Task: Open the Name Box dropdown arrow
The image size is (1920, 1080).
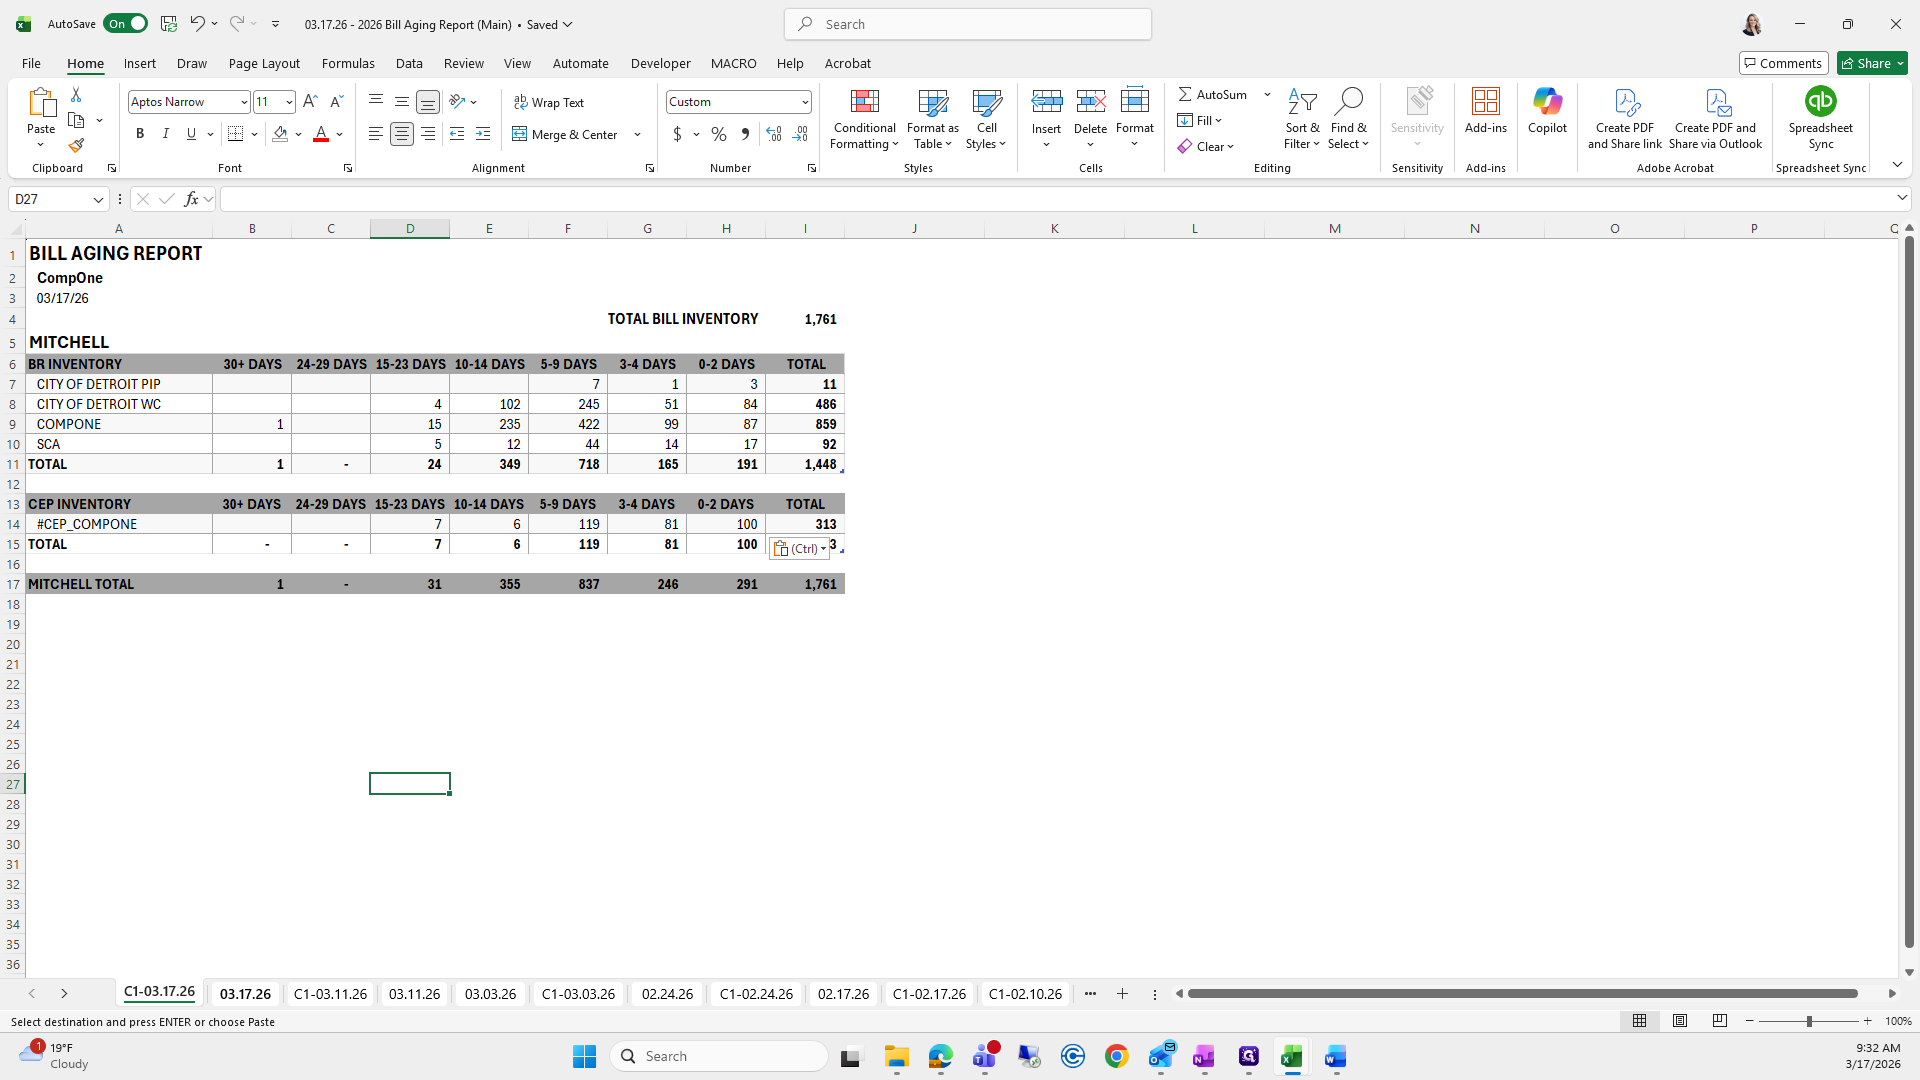Action: pyautogui.click(x=98, y=199)
